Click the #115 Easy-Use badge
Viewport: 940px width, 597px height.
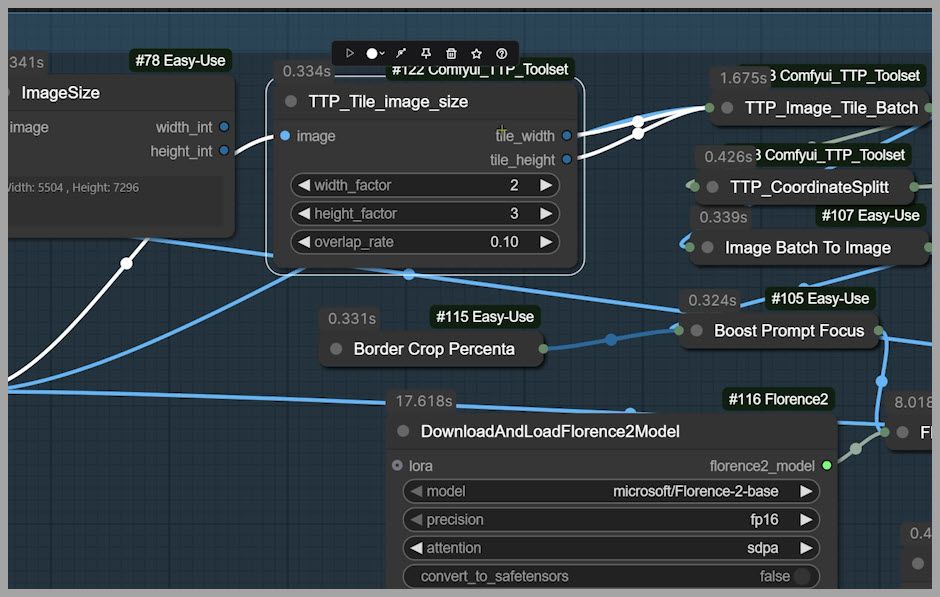(x=485, y=316)
